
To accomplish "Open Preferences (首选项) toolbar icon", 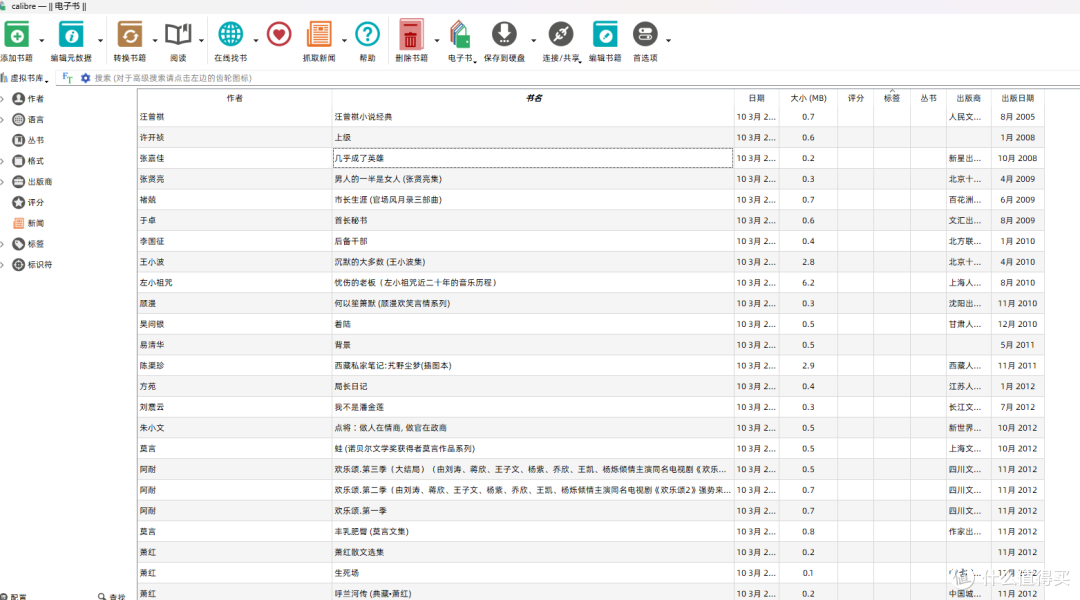I will click(x=645, y=35).
